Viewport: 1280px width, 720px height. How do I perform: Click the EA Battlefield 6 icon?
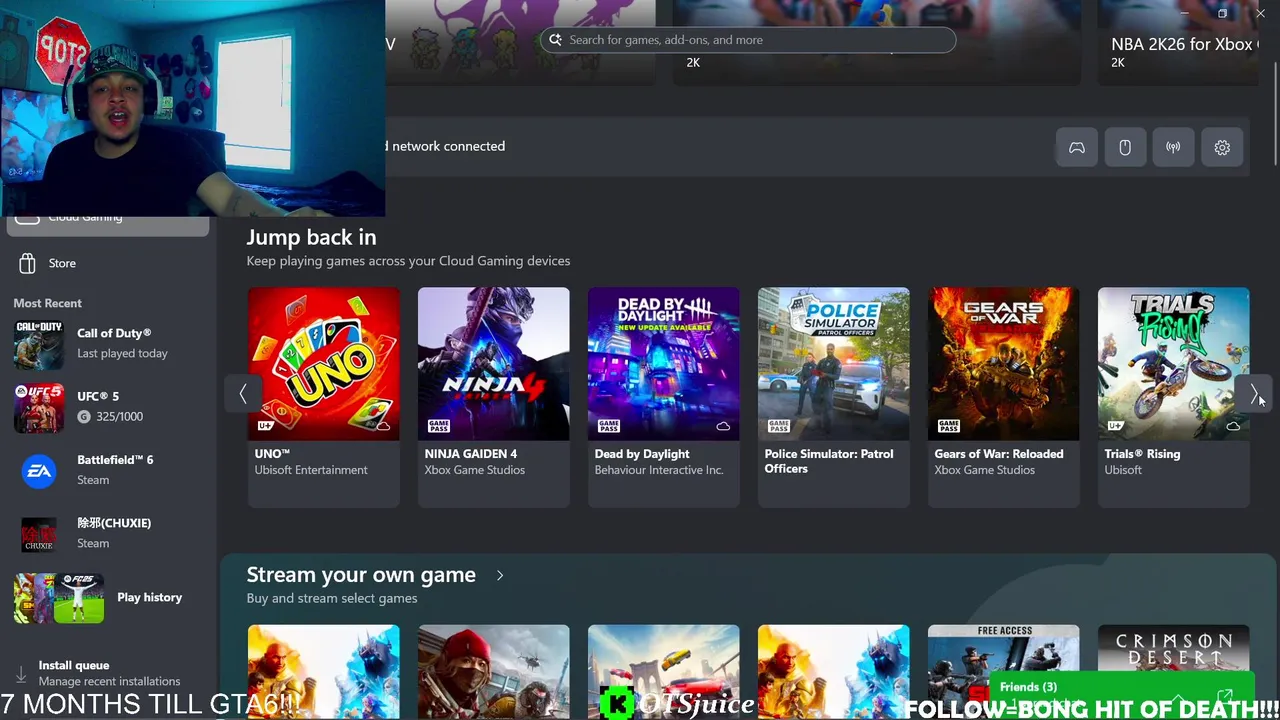point(39,470)
